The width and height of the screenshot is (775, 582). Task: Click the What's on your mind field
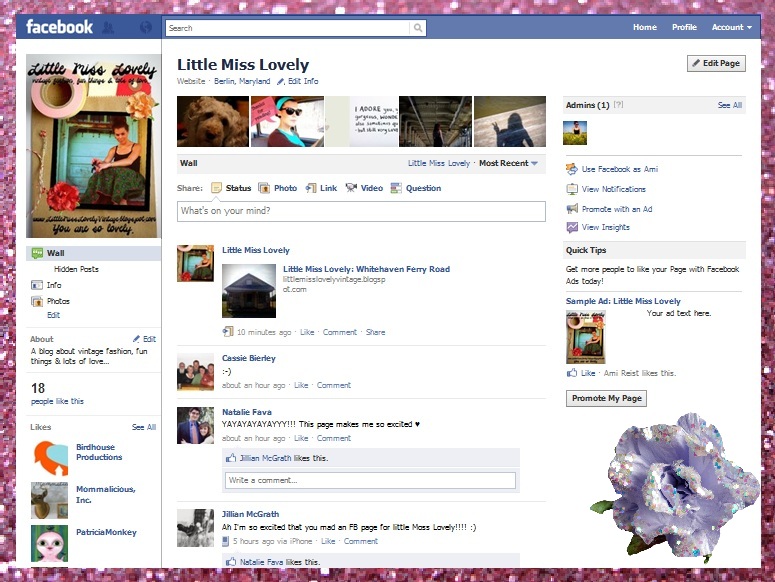(361, 211)
